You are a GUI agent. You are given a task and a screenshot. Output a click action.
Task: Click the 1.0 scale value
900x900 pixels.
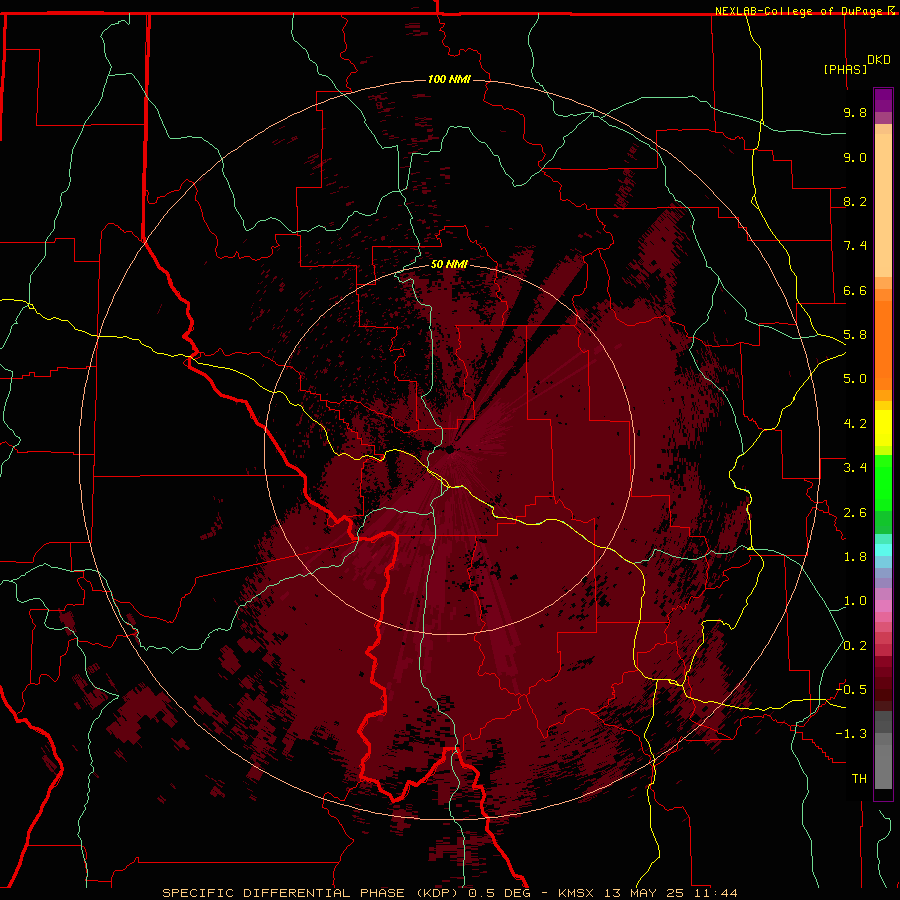[x=855, y=601]
